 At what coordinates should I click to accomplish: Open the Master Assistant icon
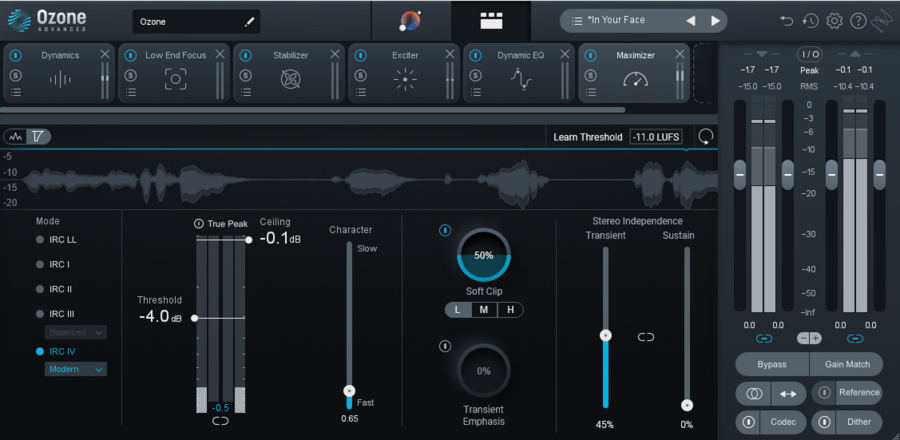410,21
